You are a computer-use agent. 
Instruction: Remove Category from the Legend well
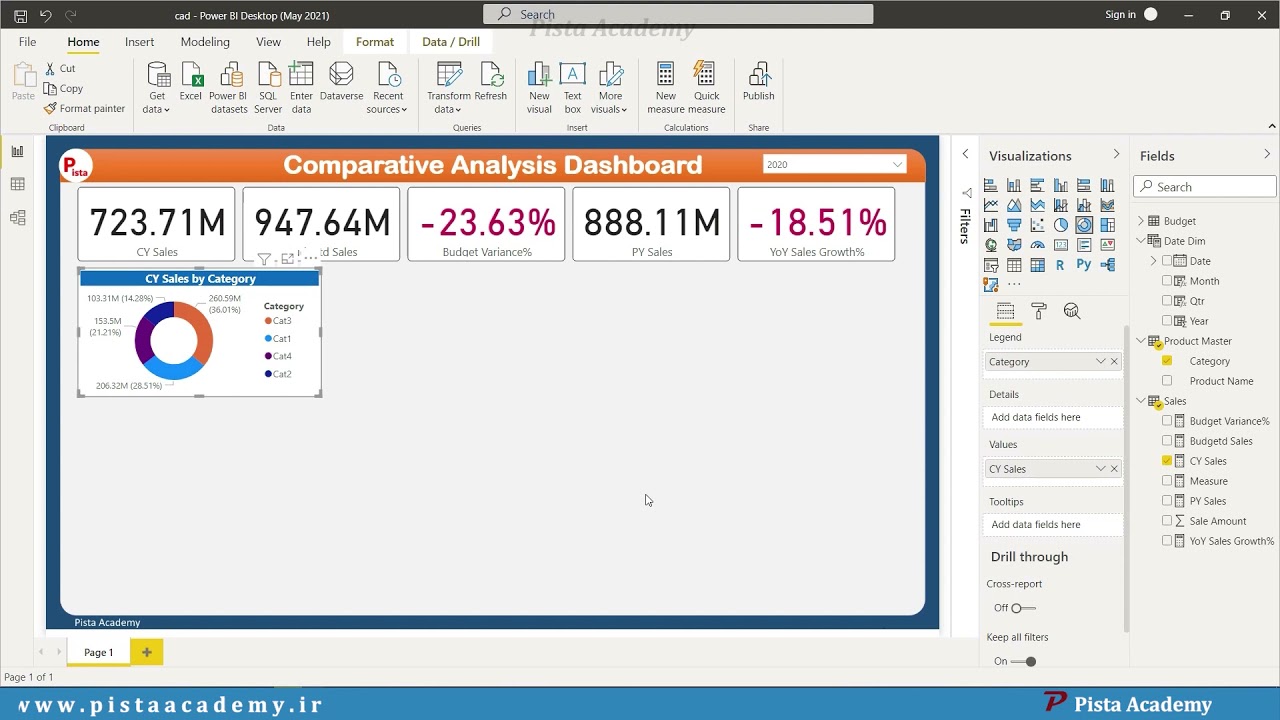coord(1114,362)
